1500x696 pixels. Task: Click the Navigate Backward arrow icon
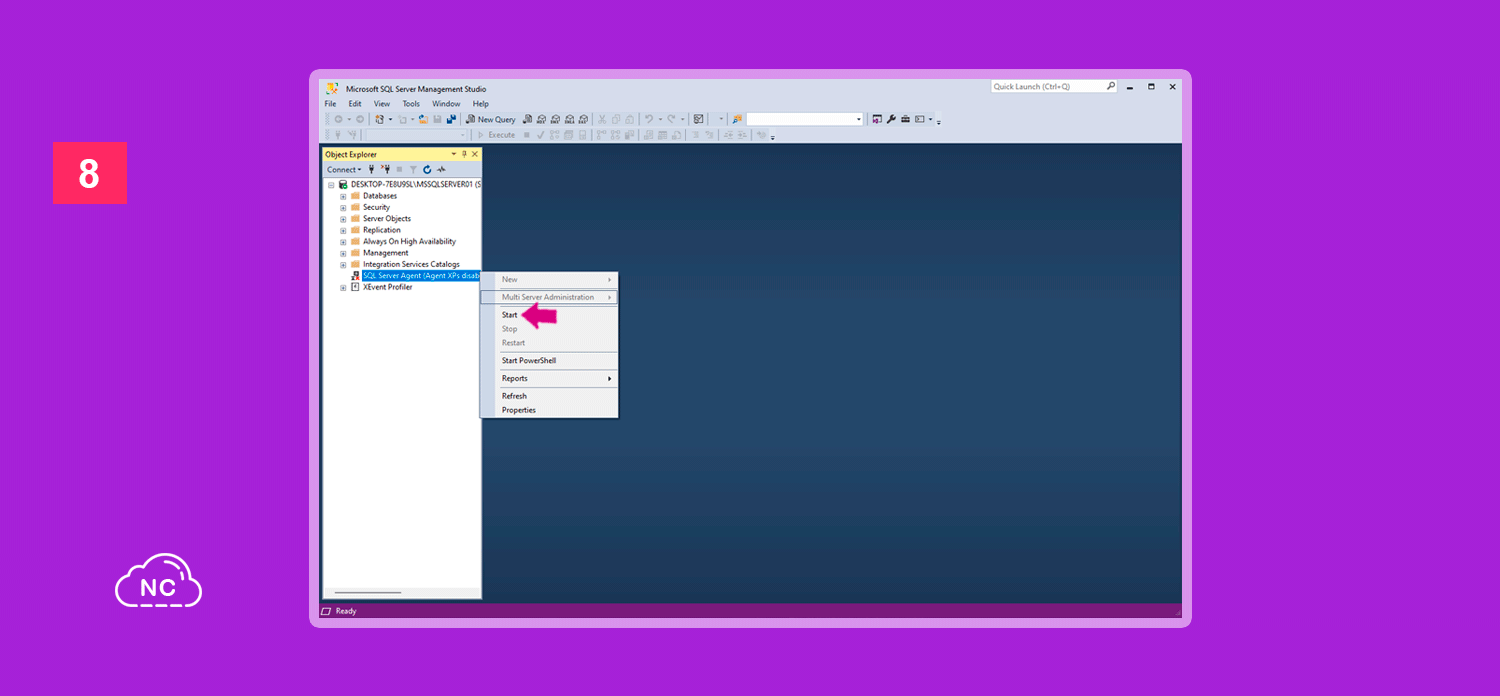[x=338, y=119]
